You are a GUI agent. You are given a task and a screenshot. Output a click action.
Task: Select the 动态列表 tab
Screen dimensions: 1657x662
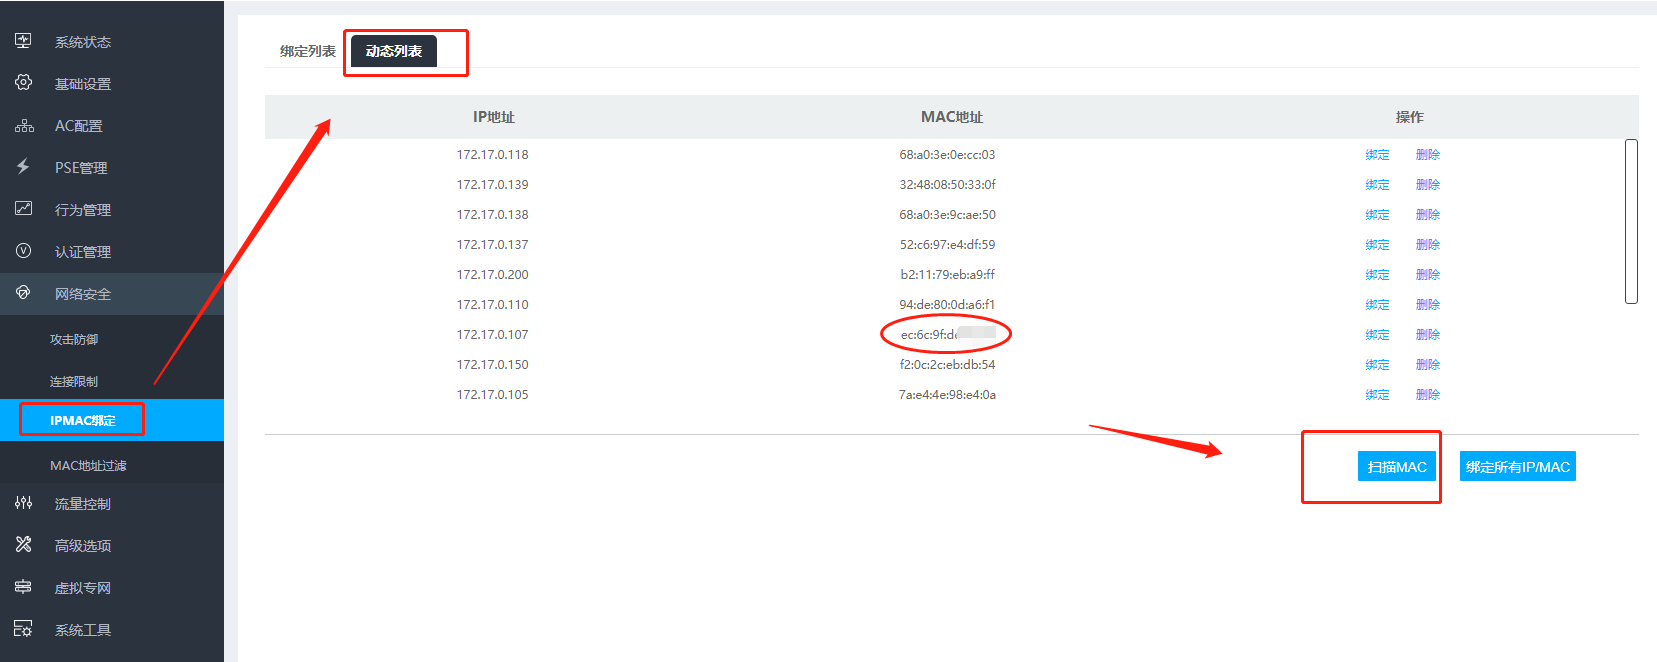(x=393, y=51)
